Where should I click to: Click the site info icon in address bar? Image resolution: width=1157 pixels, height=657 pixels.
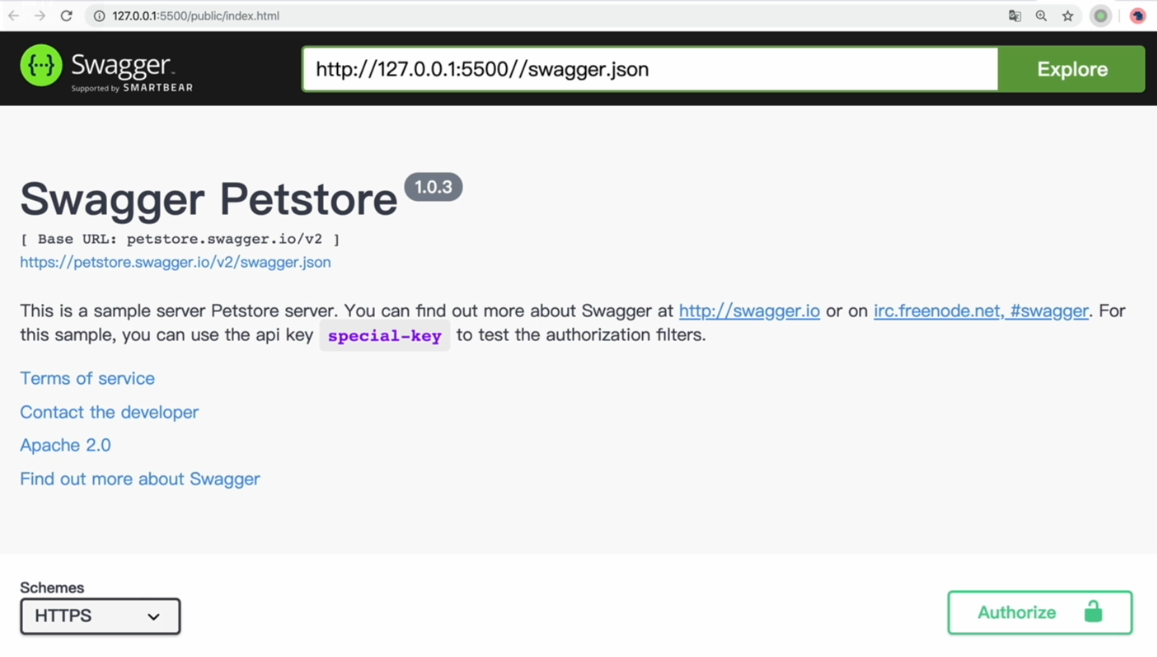click(x=99, y=16)
